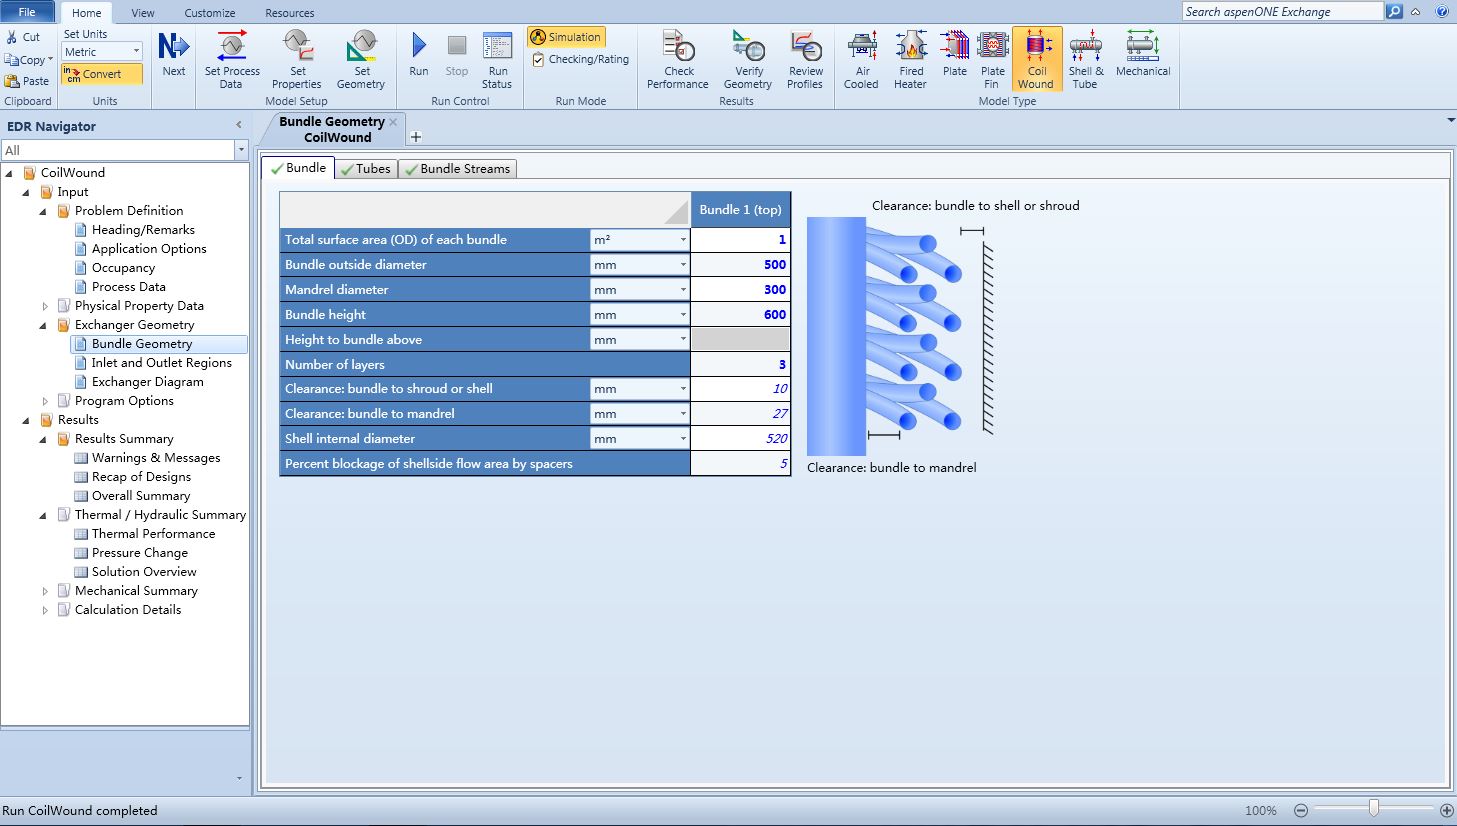The width and height of the screenshot is (1457, 826).
Task: Switch to the View ribbon tab
Action: click(143, 13)
